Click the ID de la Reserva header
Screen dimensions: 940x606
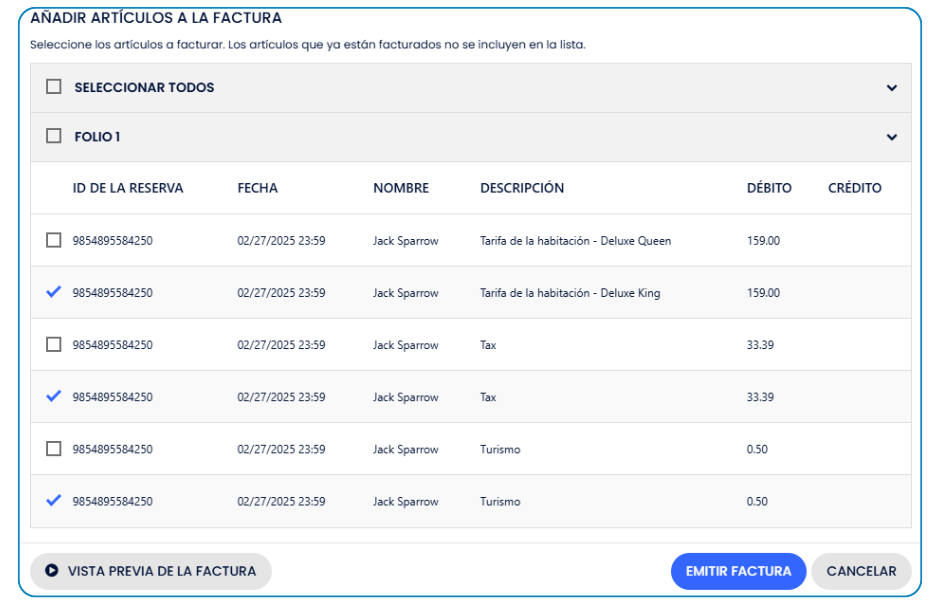click(128, 188)
